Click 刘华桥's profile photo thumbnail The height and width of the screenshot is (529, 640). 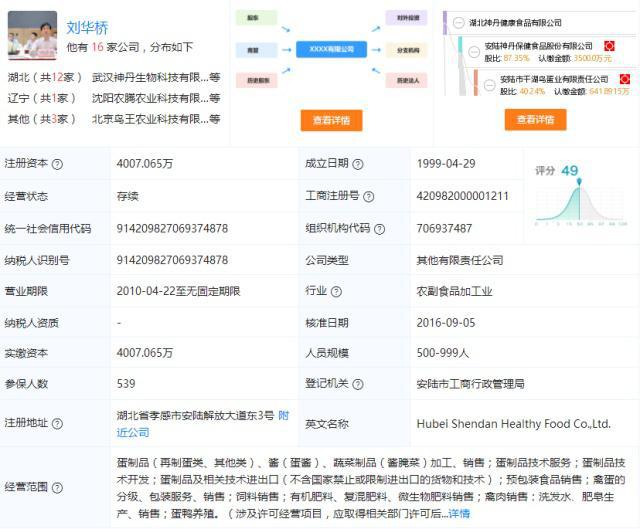pyautogui.click(x=32, y=35)
